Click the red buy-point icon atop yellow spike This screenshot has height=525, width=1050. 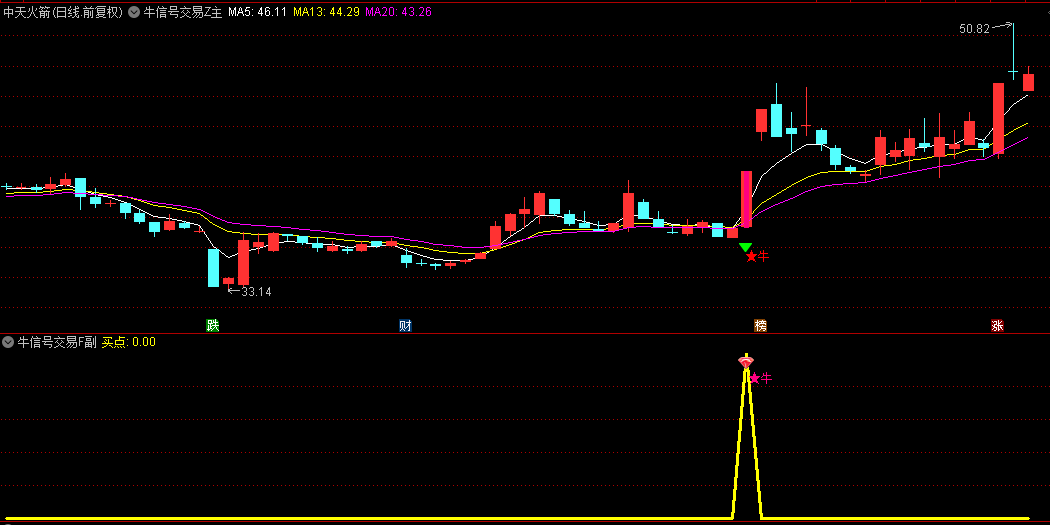pos(745,362)
